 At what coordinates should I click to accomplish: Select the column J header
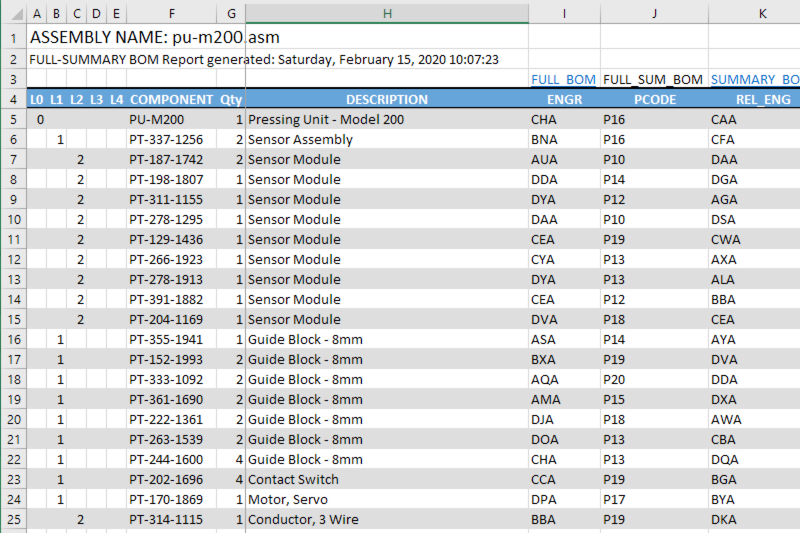pyautogui.click(x=654, y=13)
